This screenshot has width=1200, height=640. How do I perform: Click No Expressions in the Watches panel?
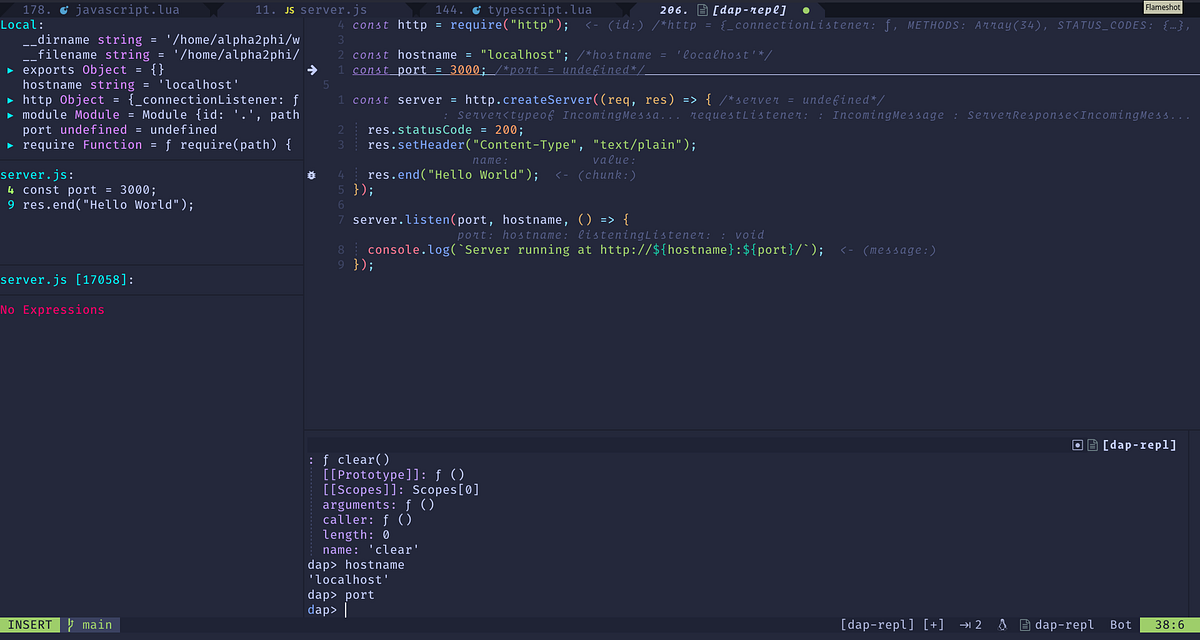[x=53, y=309]
